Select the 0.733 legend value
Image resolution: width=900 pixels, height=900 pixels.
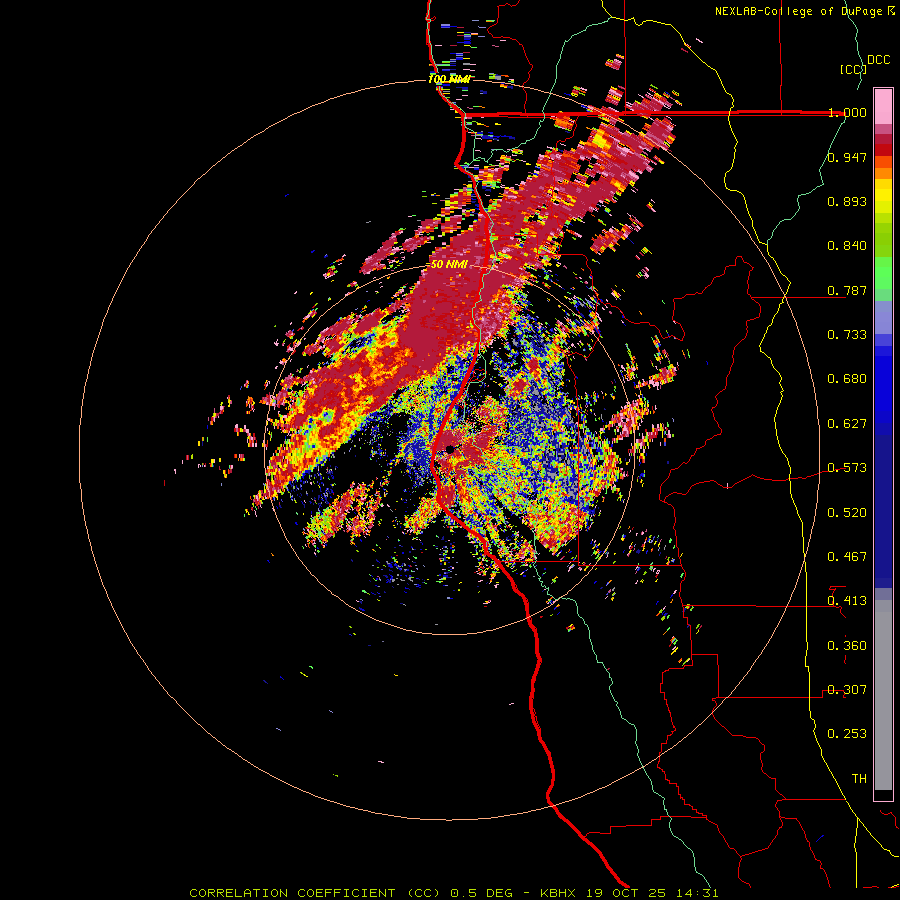(x=847, y=335)
